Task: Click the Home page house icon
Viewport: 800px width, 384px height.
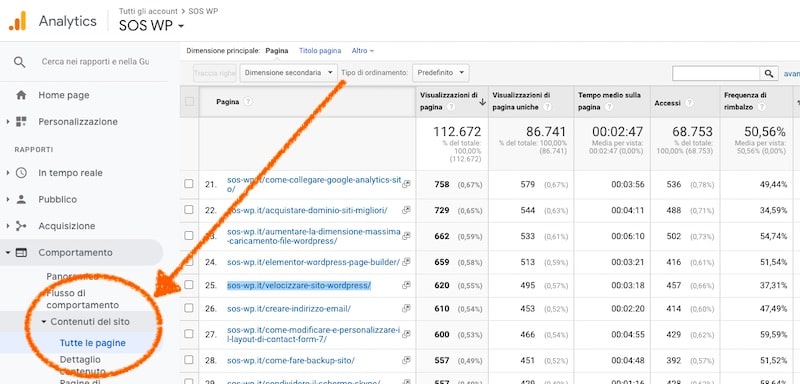Action: (x=21, y=95)
